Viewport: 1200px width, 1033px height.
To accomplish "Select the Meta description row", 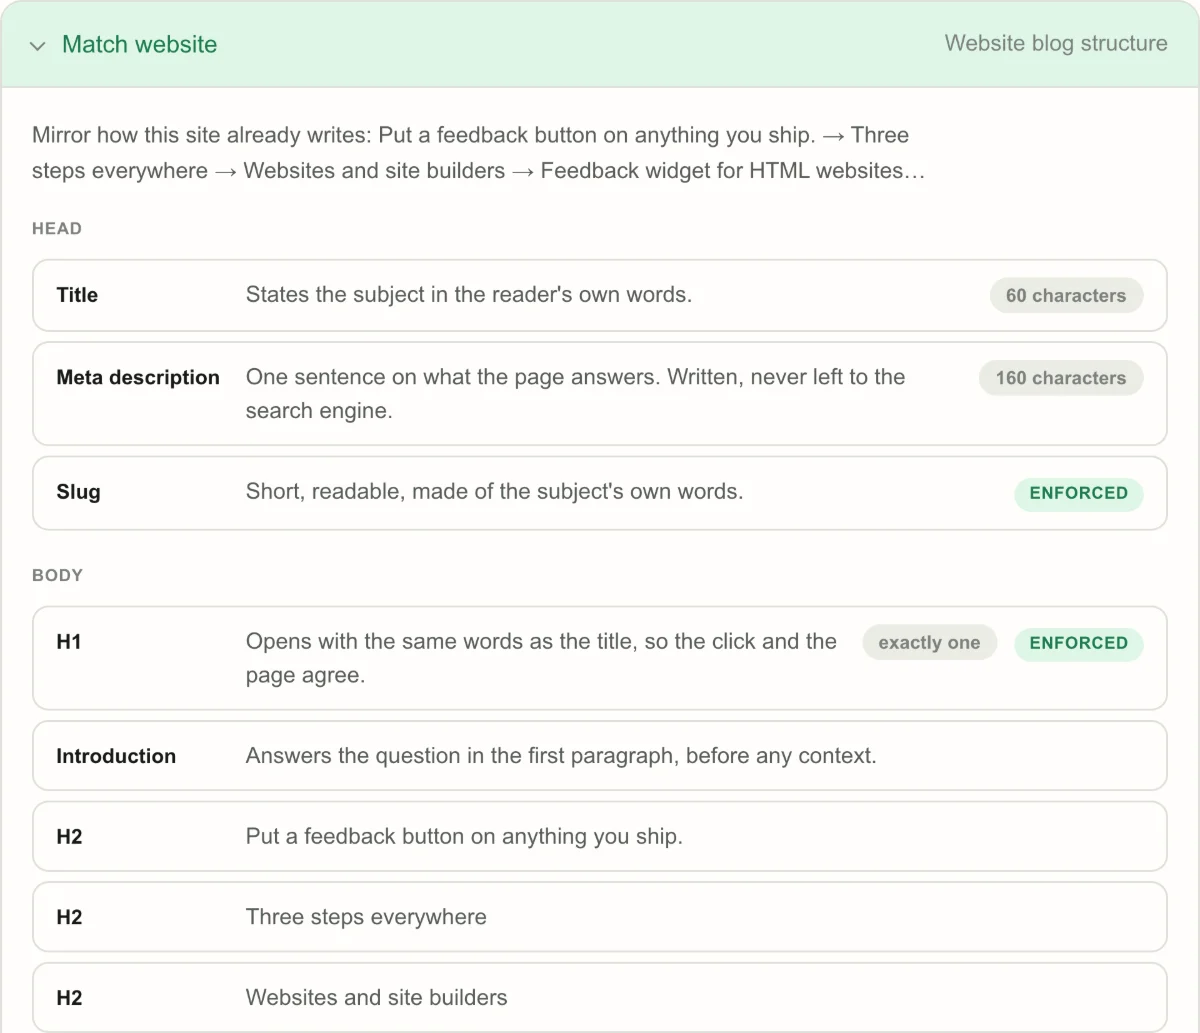I will pos(600,394).
